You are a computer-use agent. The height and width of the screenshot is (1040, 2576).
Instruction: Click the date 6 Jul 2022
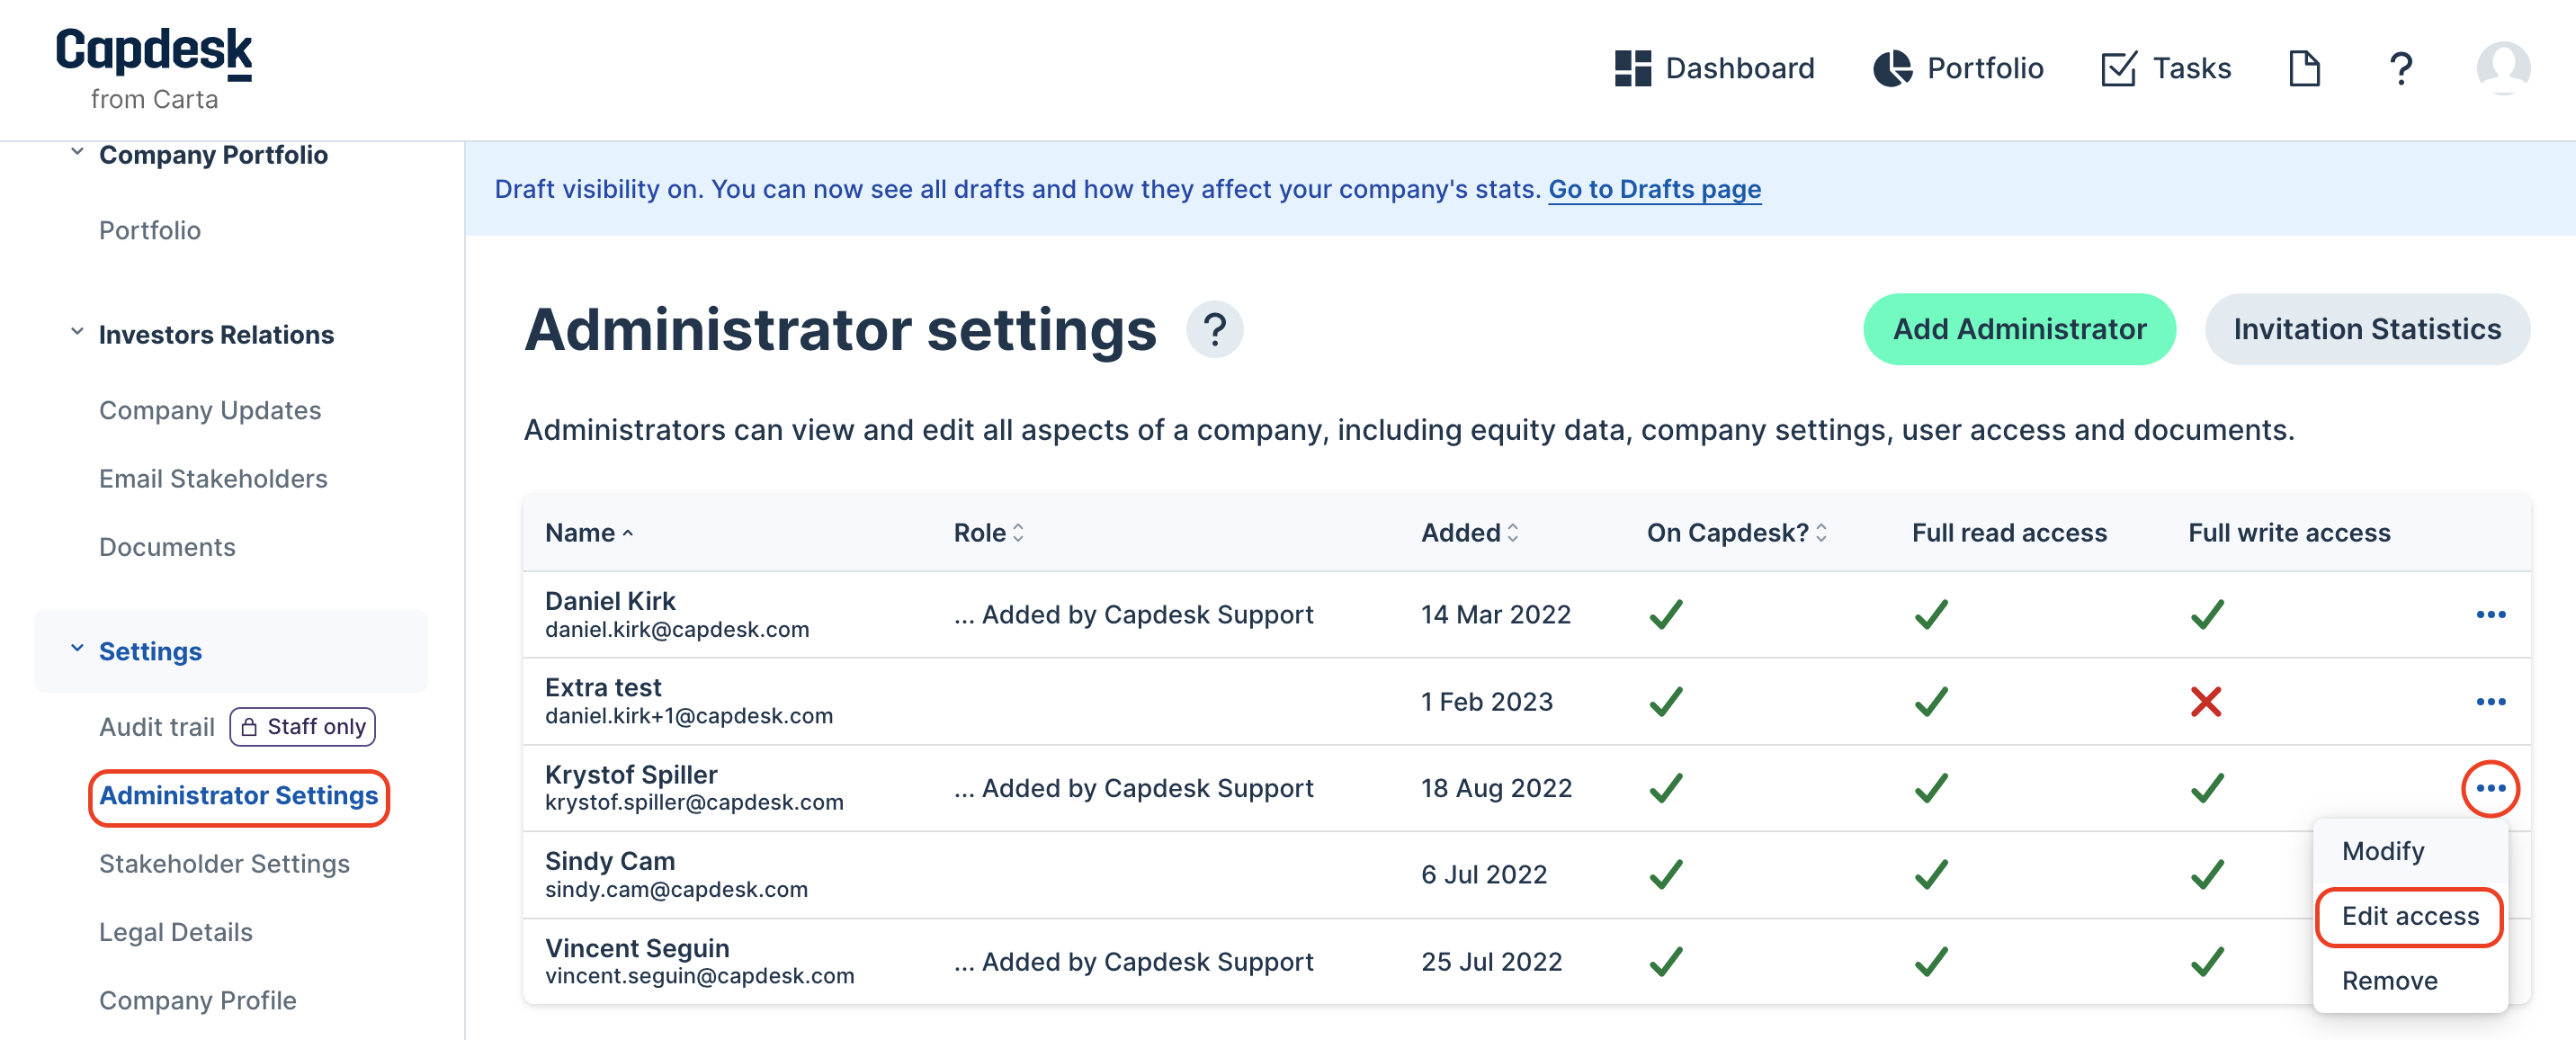[x=1484, y=874]
